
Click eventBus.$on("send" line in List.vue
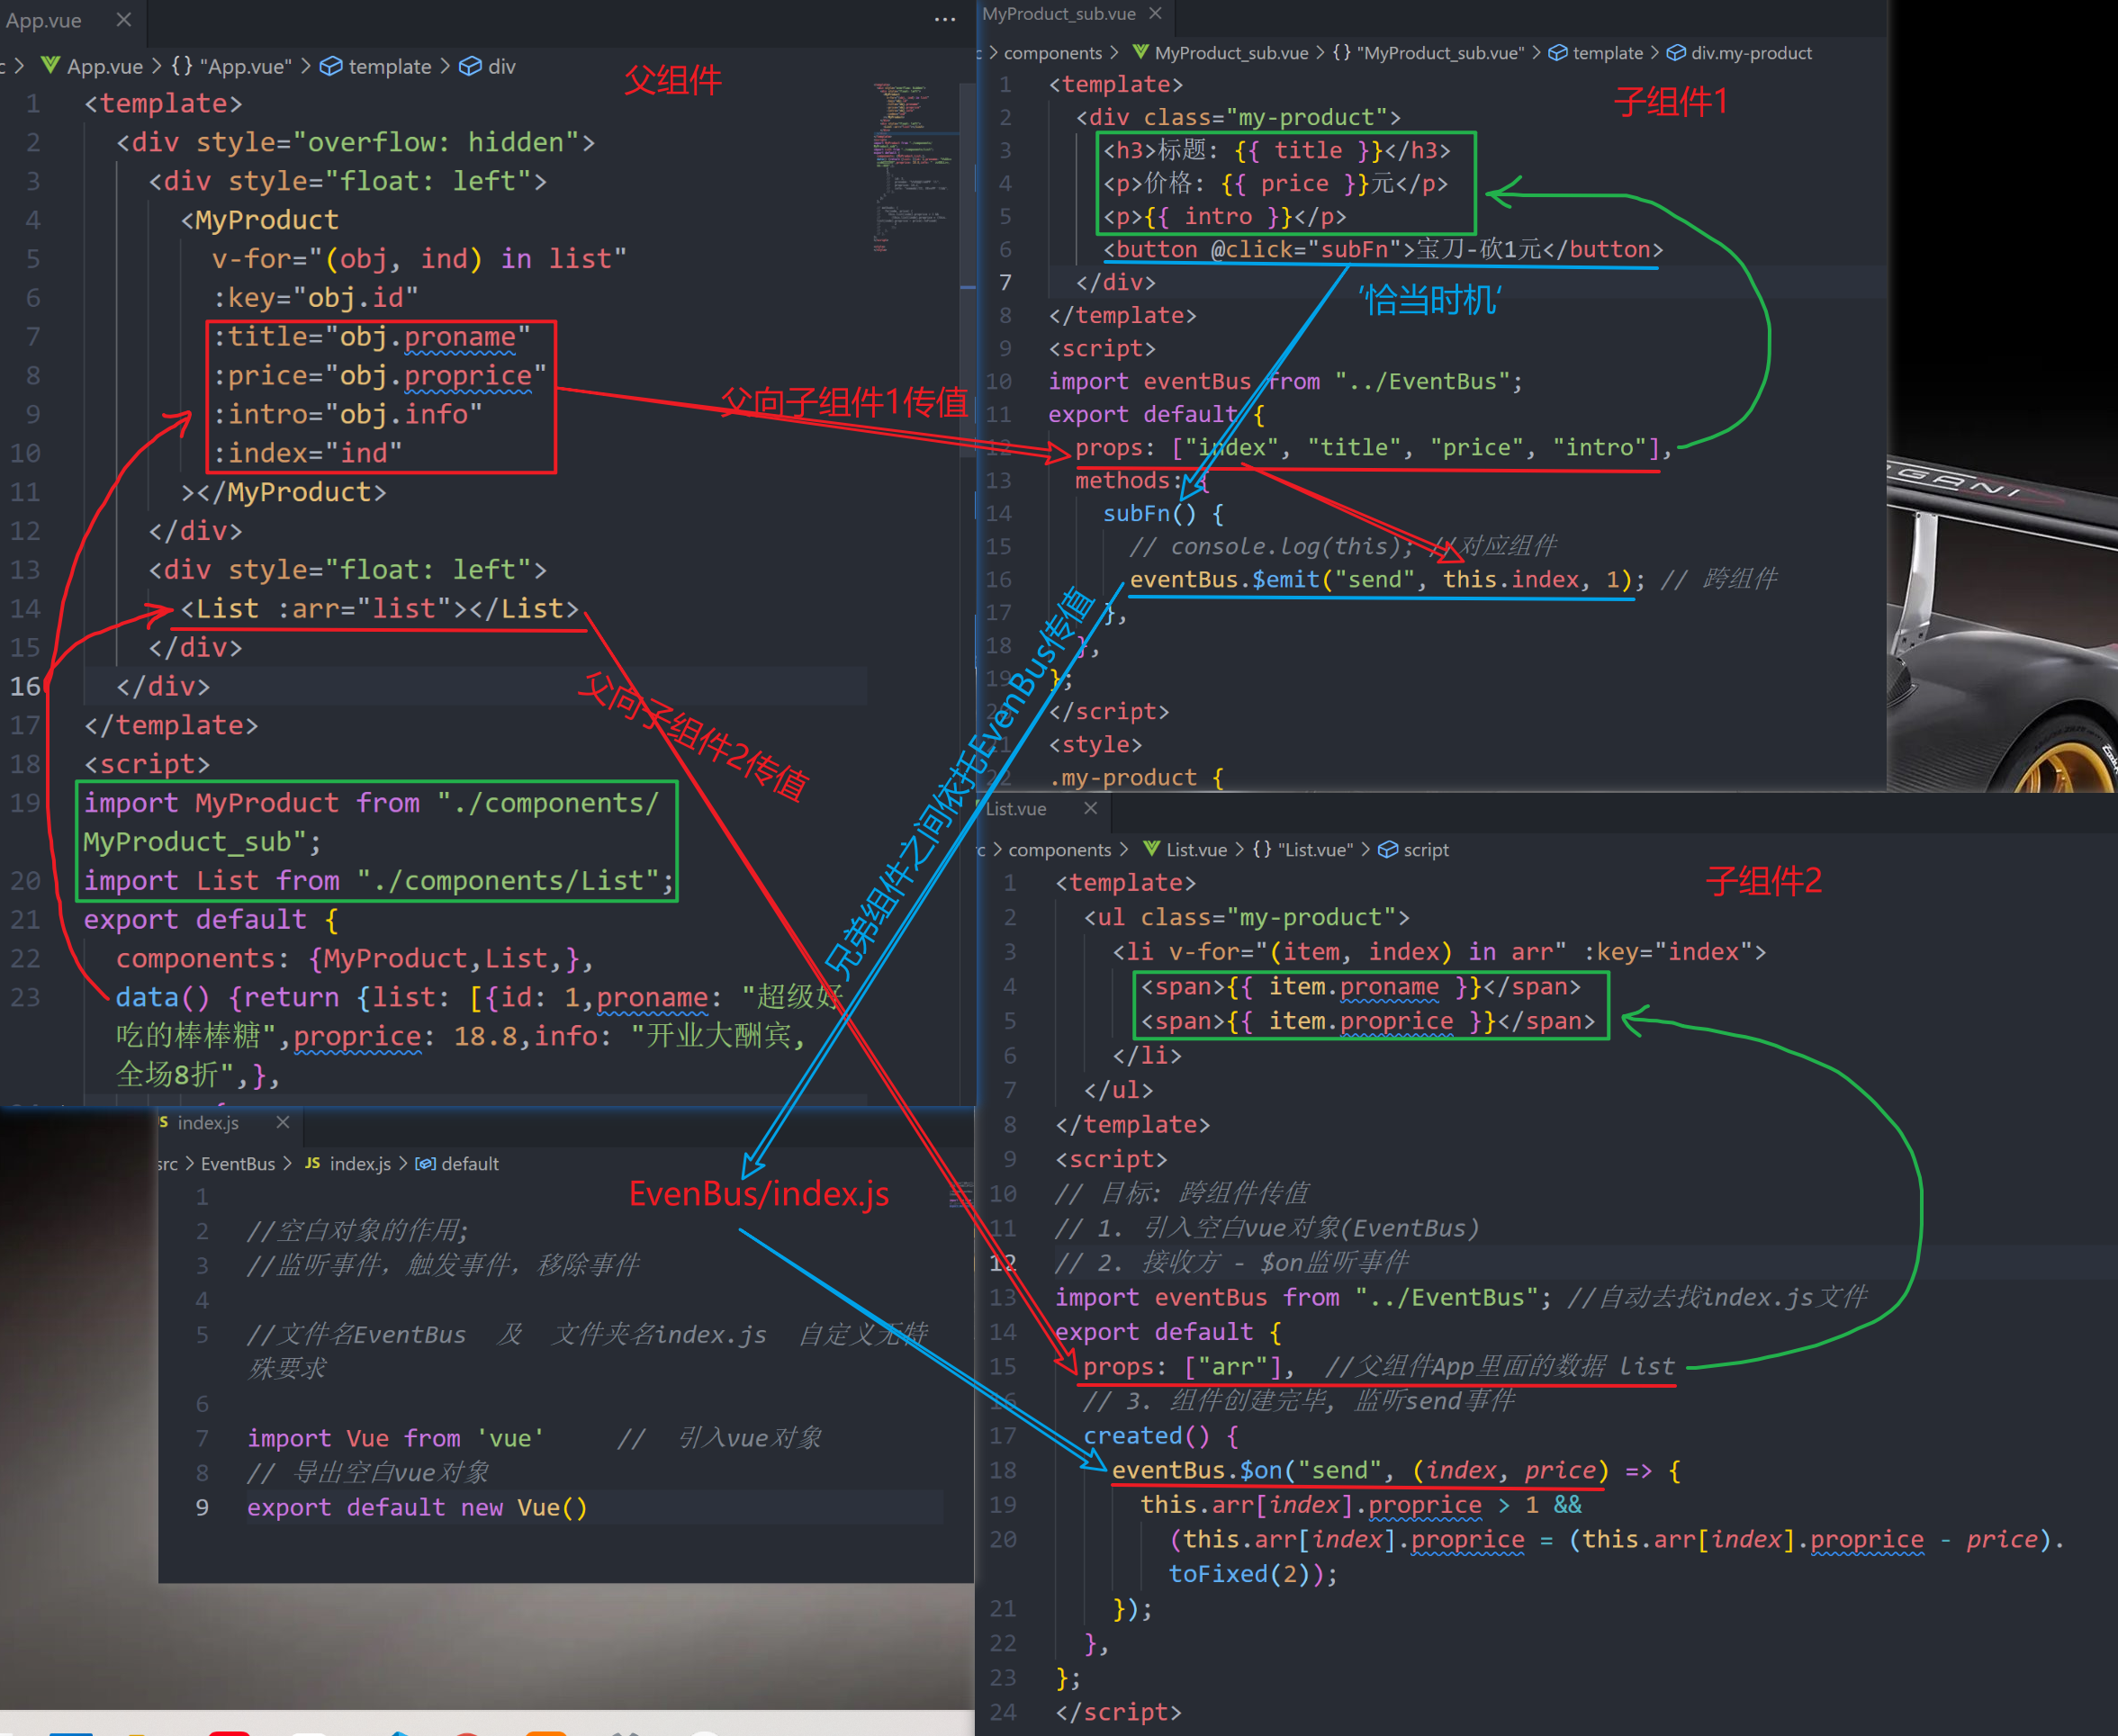tap(1396, 1471)
